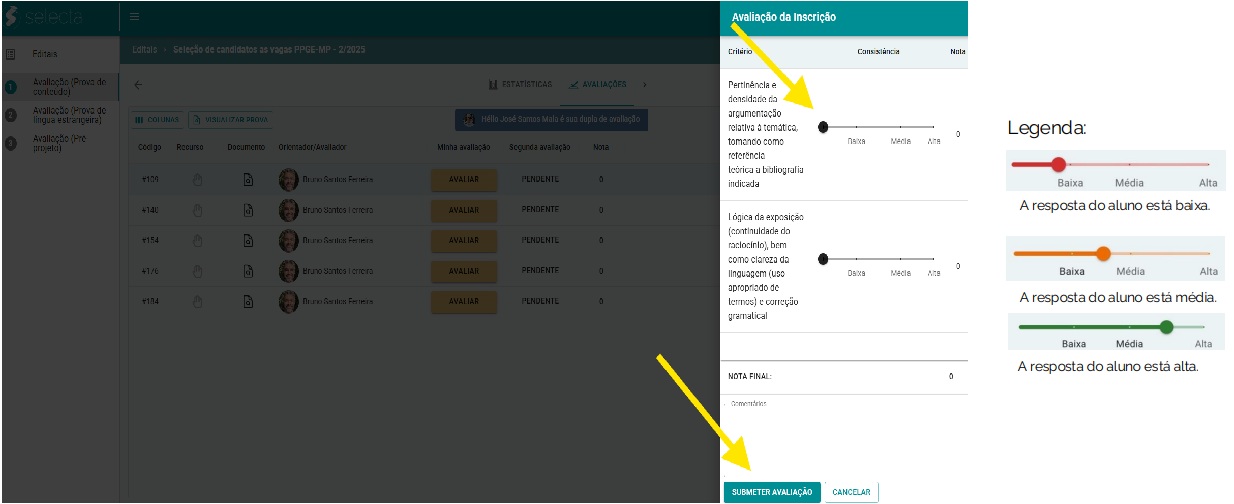Click the Recurso hand icon in row #184

(197, 302)
